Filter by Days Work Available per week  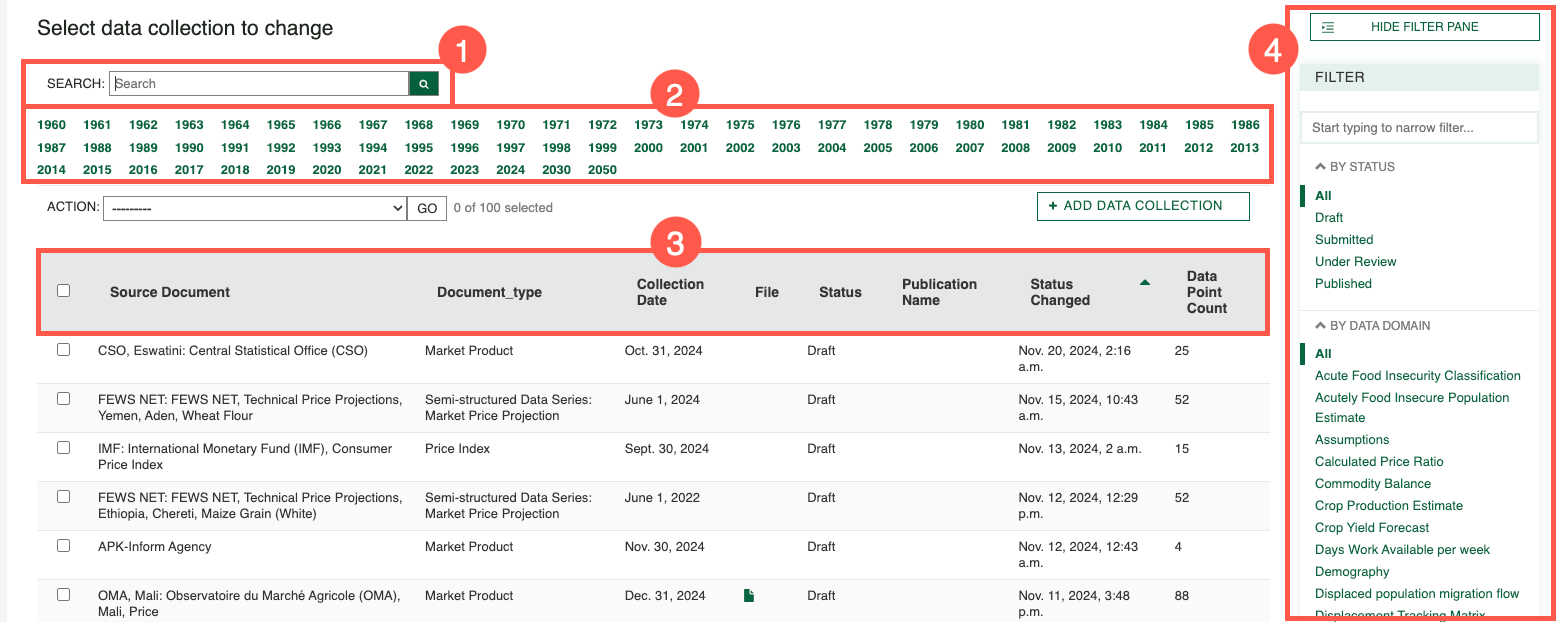click(1402, 550)
